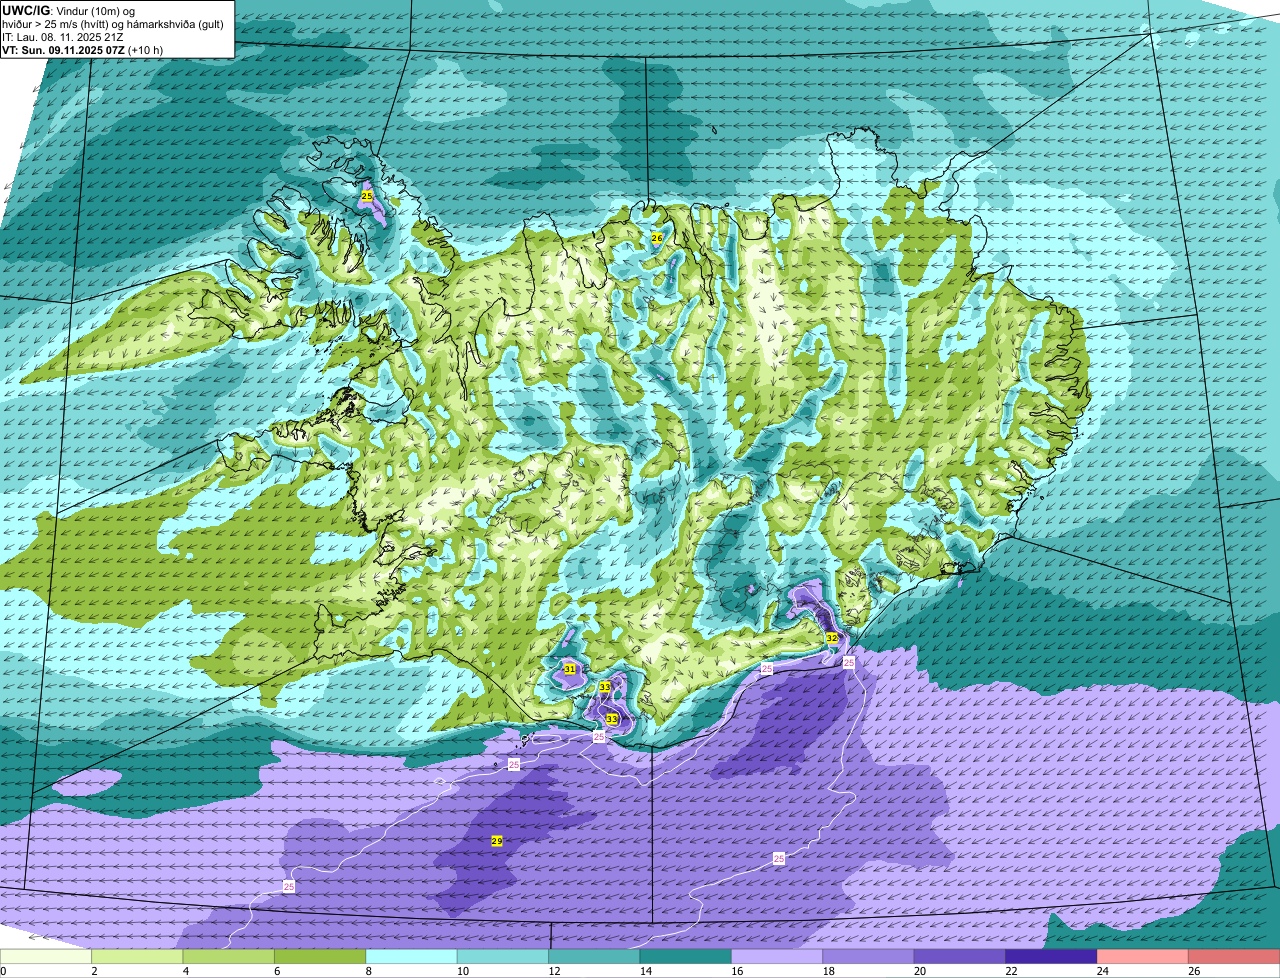Click the 16–18 m/s lavender legend swatch
1280x978 pixels.
(x=777, y=956)
